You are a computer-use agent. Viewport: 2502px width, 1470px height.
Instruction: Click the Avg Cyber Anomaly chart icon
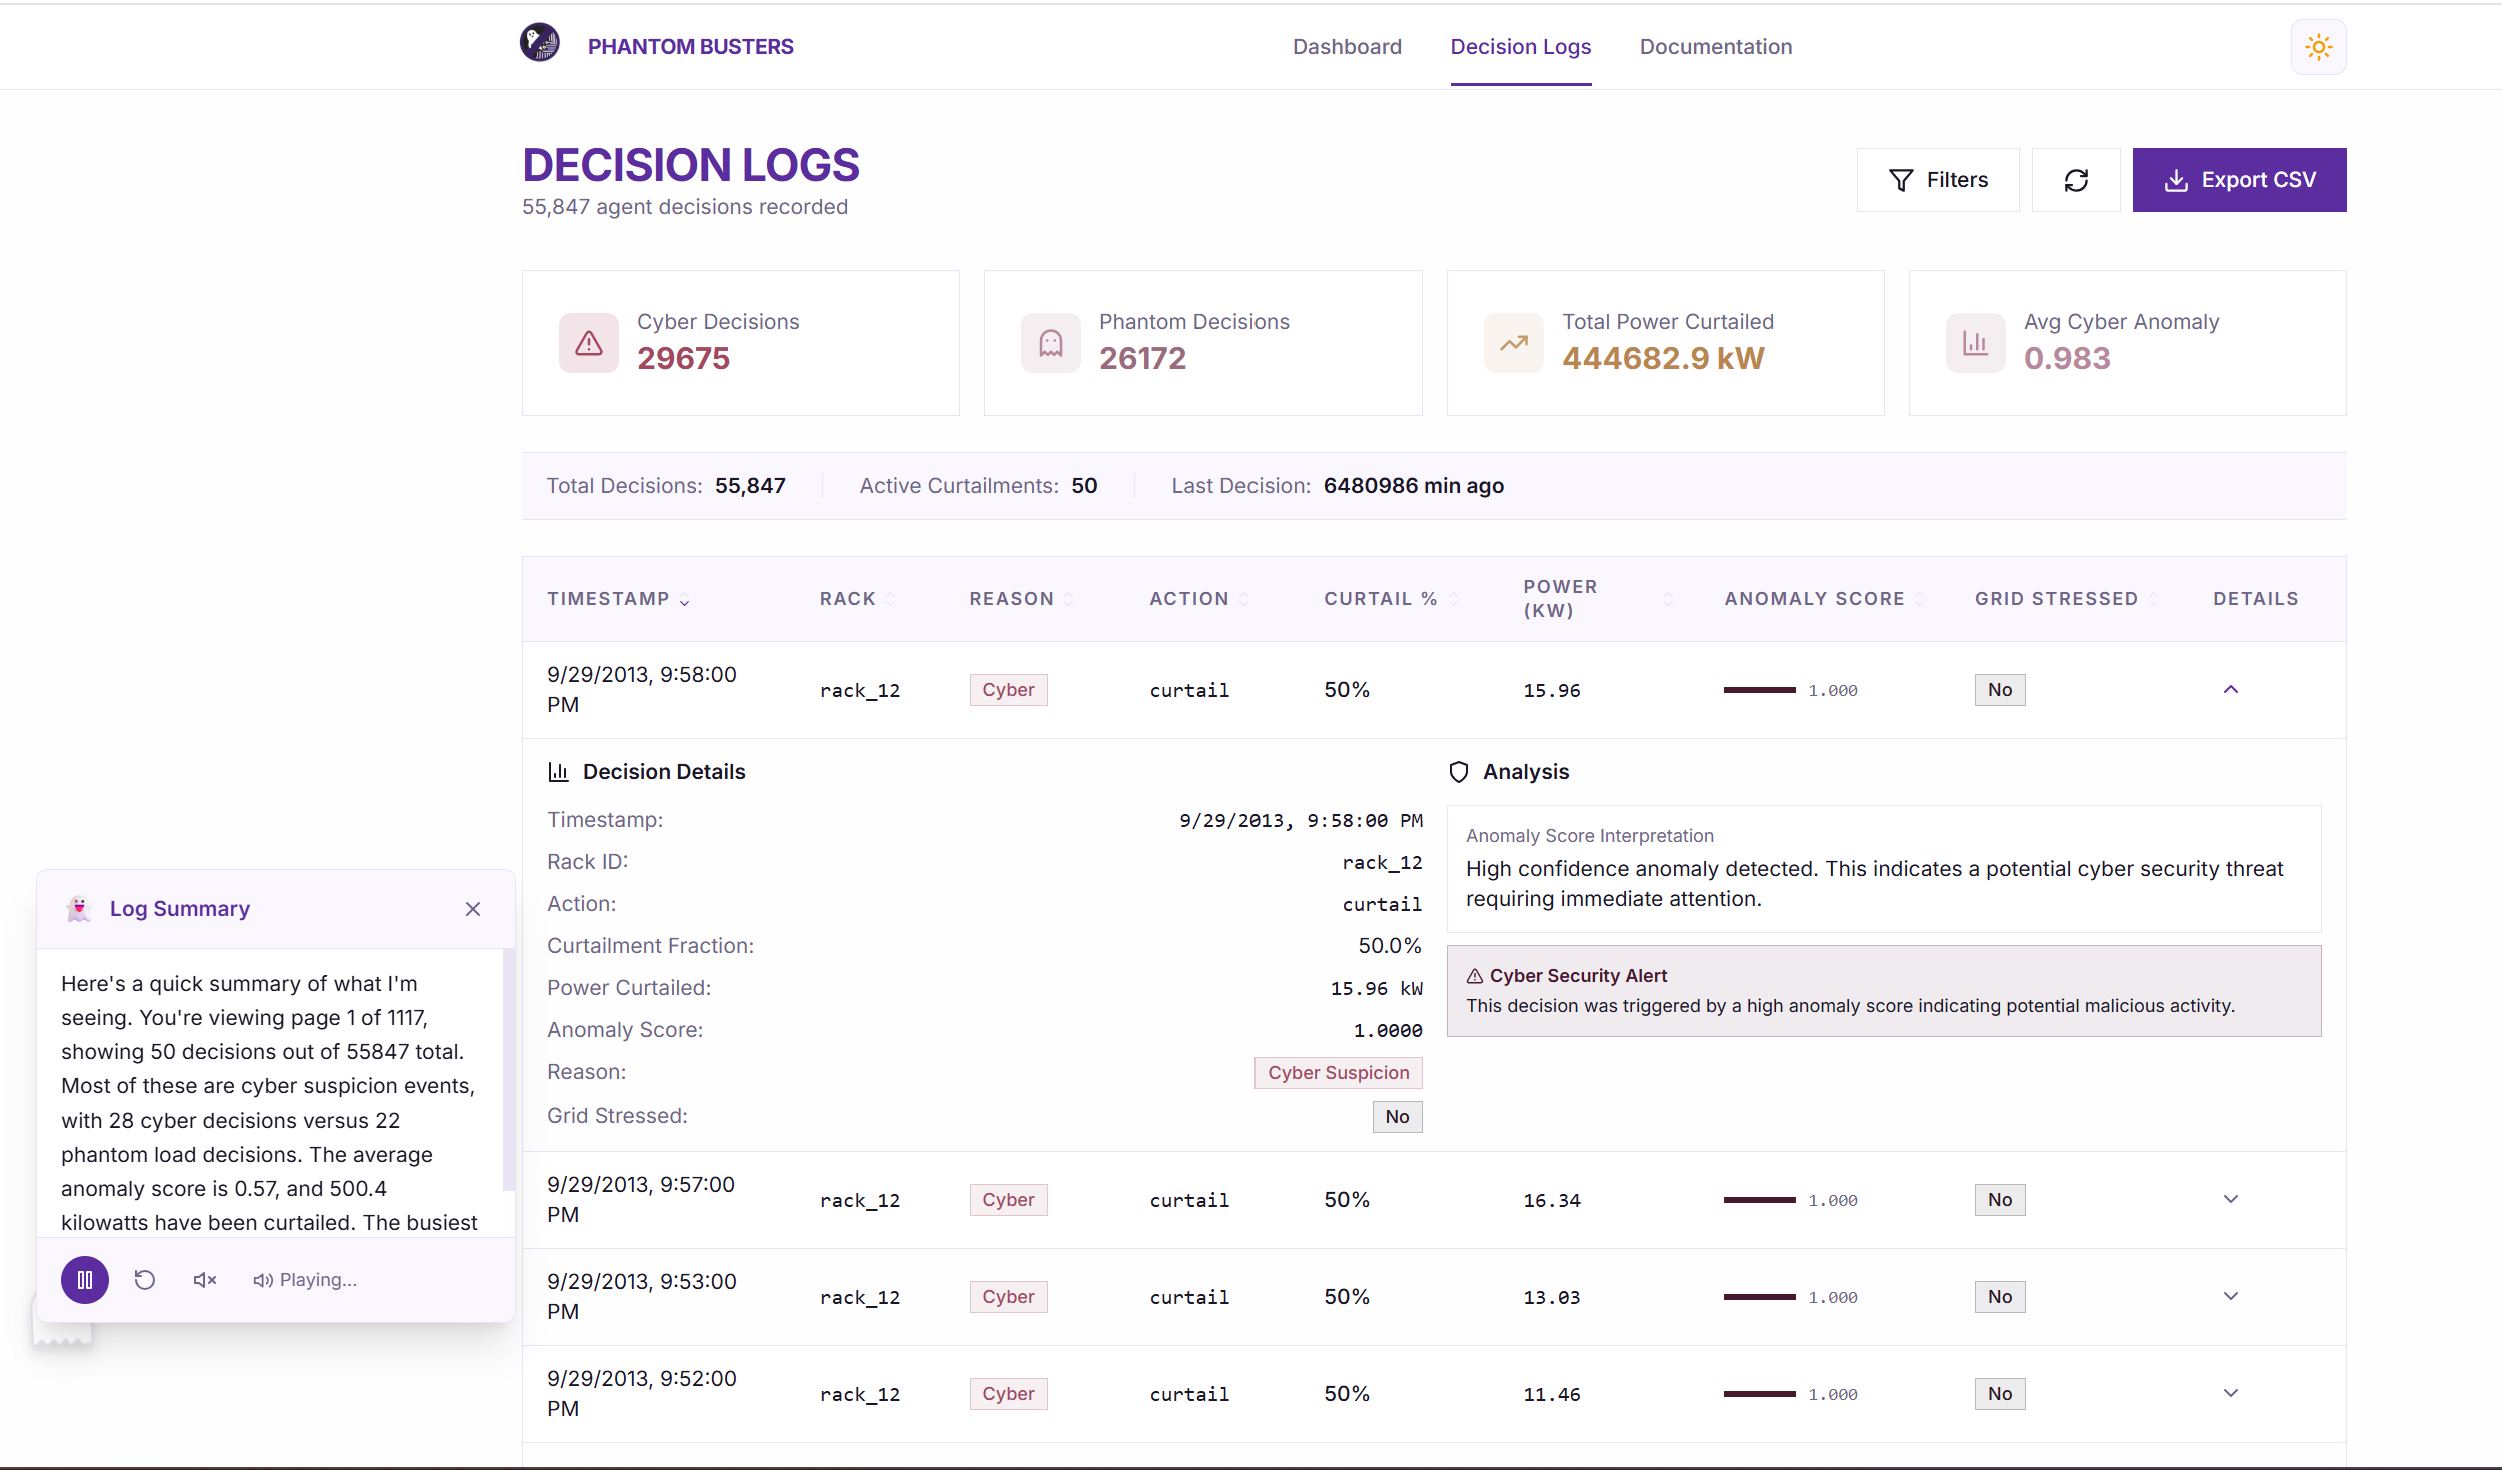click(1975, 343)
